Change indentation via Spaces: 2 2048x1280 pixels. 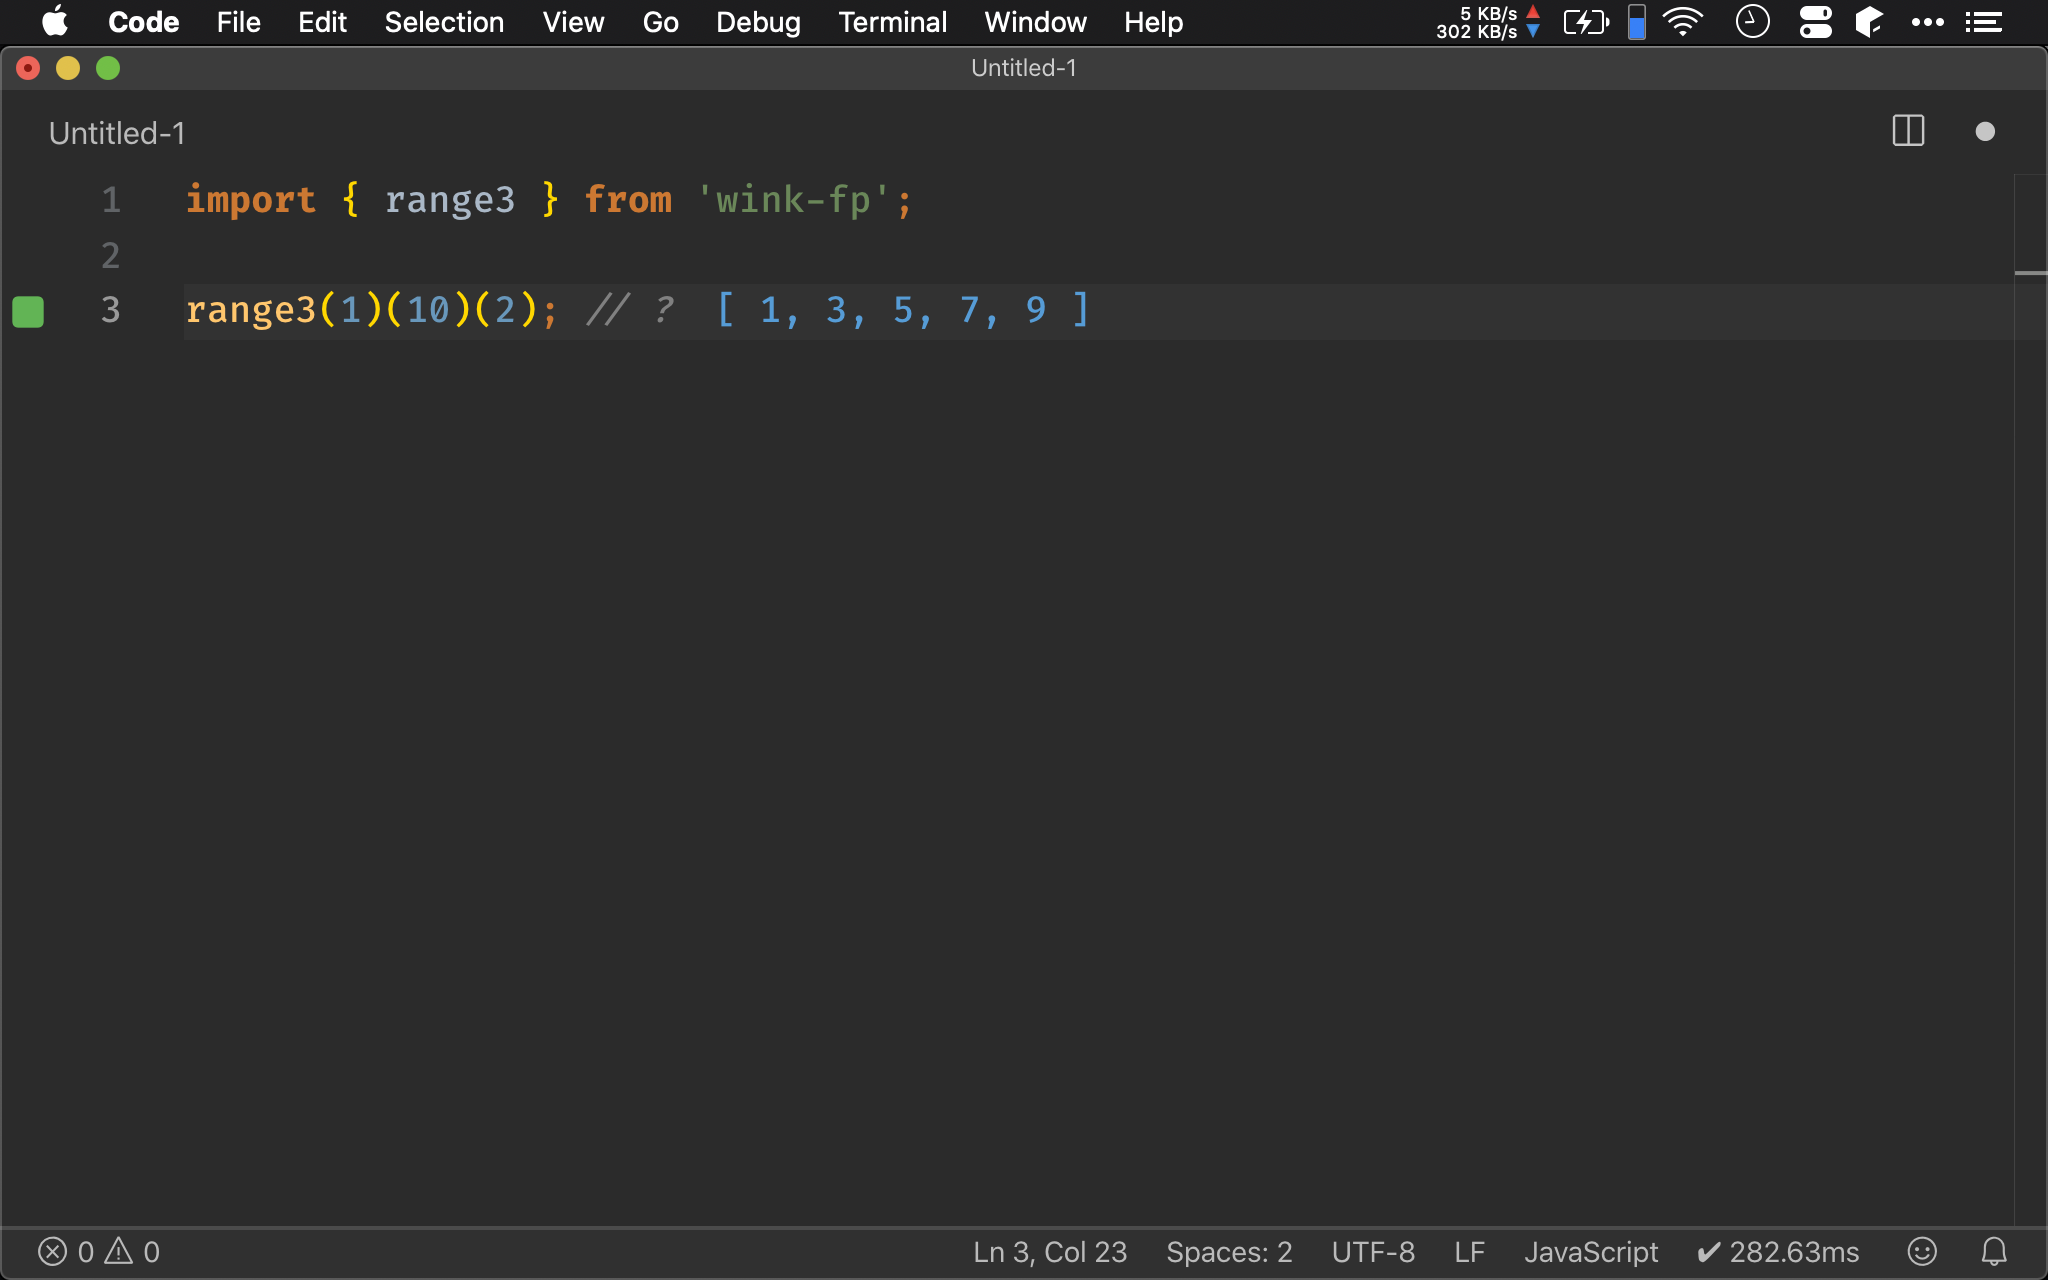[1229, 1251]
